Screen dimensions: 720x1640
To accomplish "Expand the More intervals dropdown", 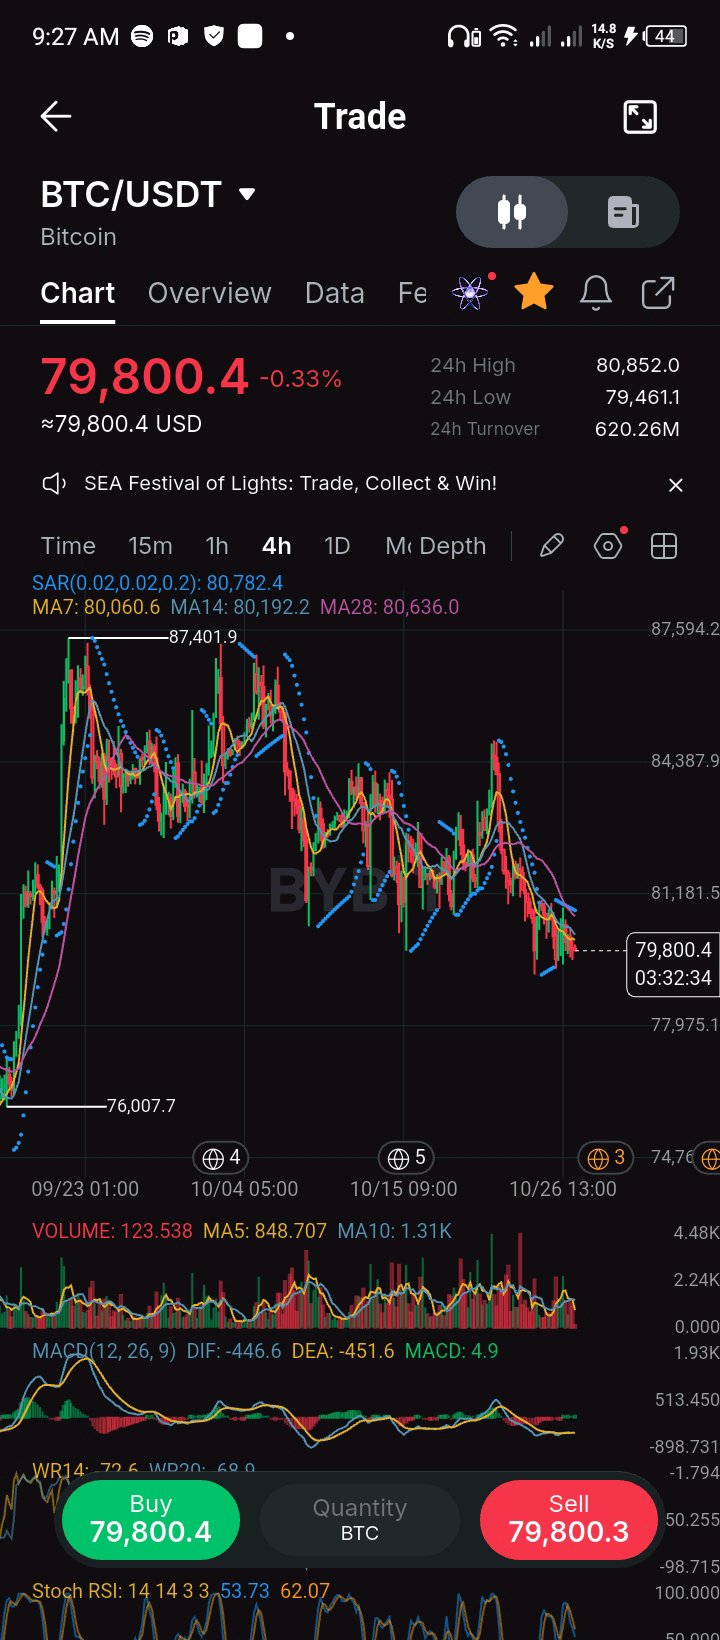I will coord(398,546).
